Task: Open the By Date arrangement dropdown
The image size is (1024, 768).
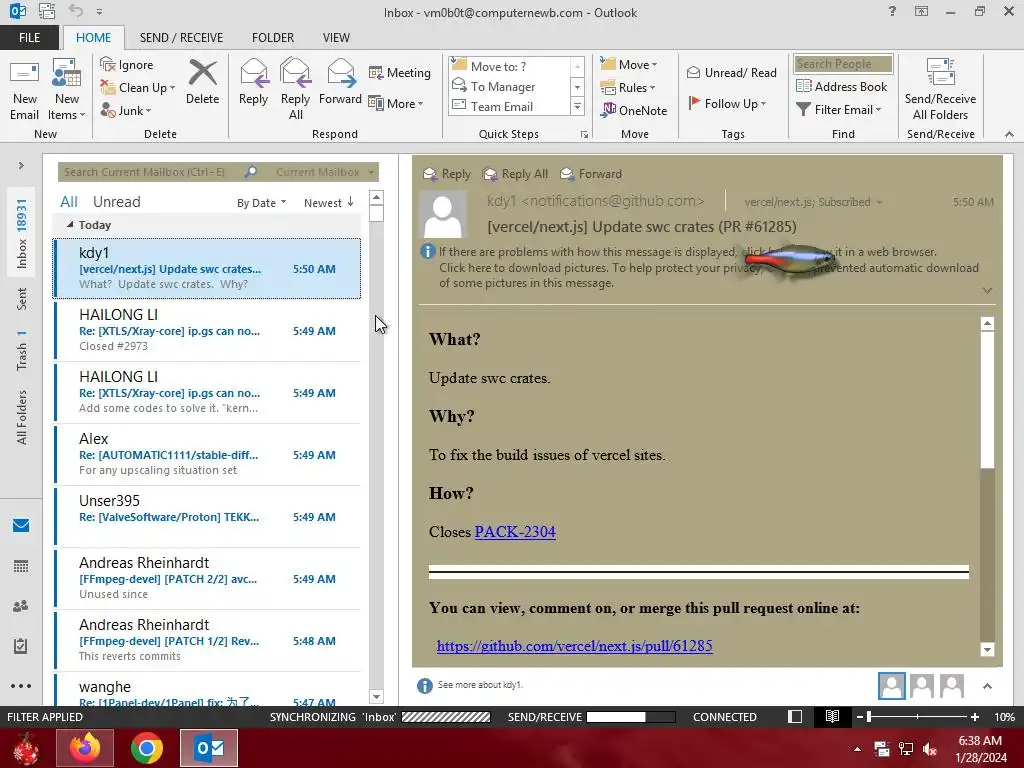Action: coord(261,203)
